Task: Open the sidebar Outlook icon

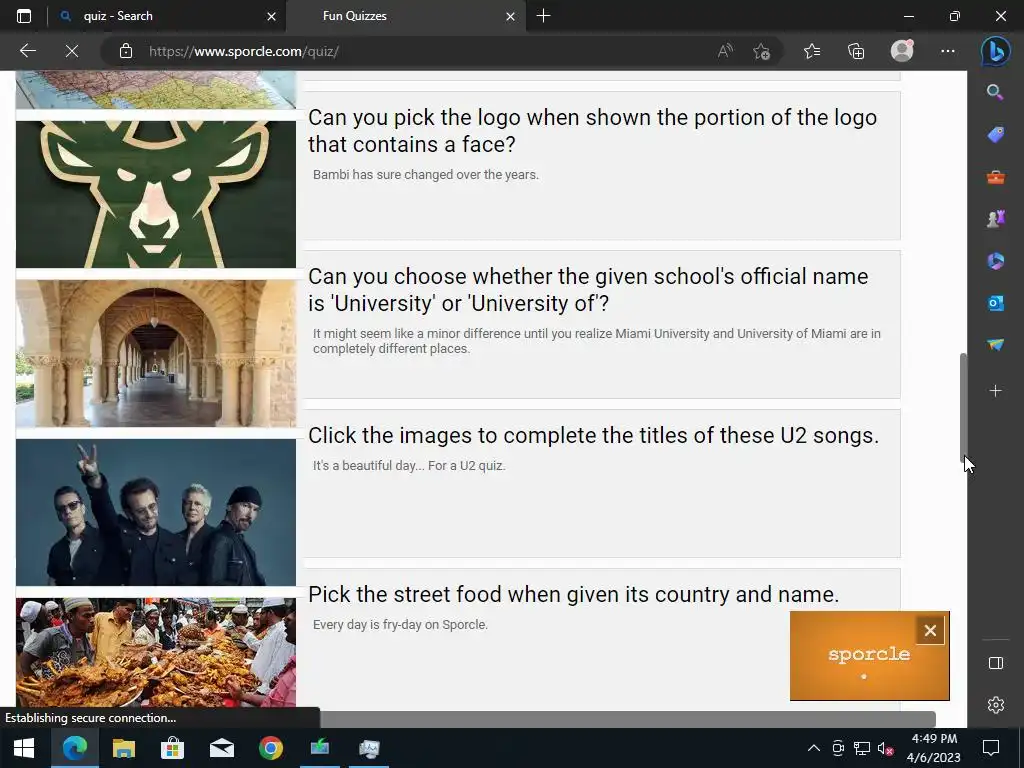Action: (995, 303)
